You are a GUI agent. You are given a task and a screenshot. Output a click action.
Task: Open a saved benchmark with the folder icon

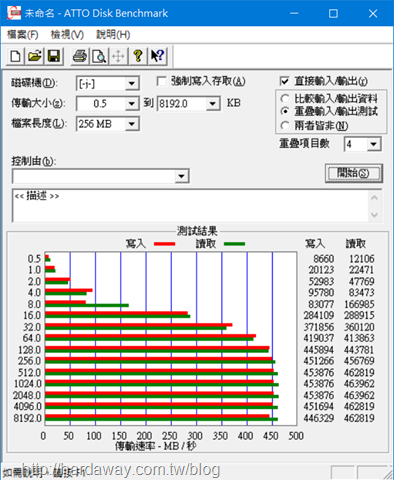(35, 56)
